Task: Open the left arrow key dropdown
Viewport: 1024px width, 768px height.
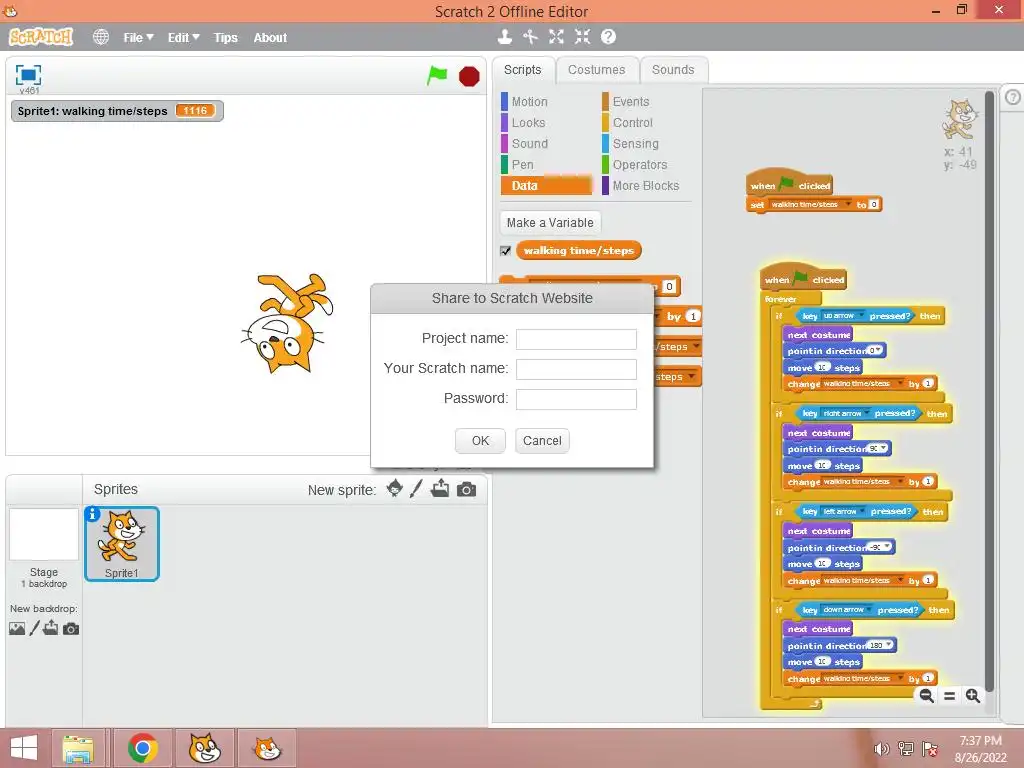Action: pyautogui.click(x=863, y=512)
